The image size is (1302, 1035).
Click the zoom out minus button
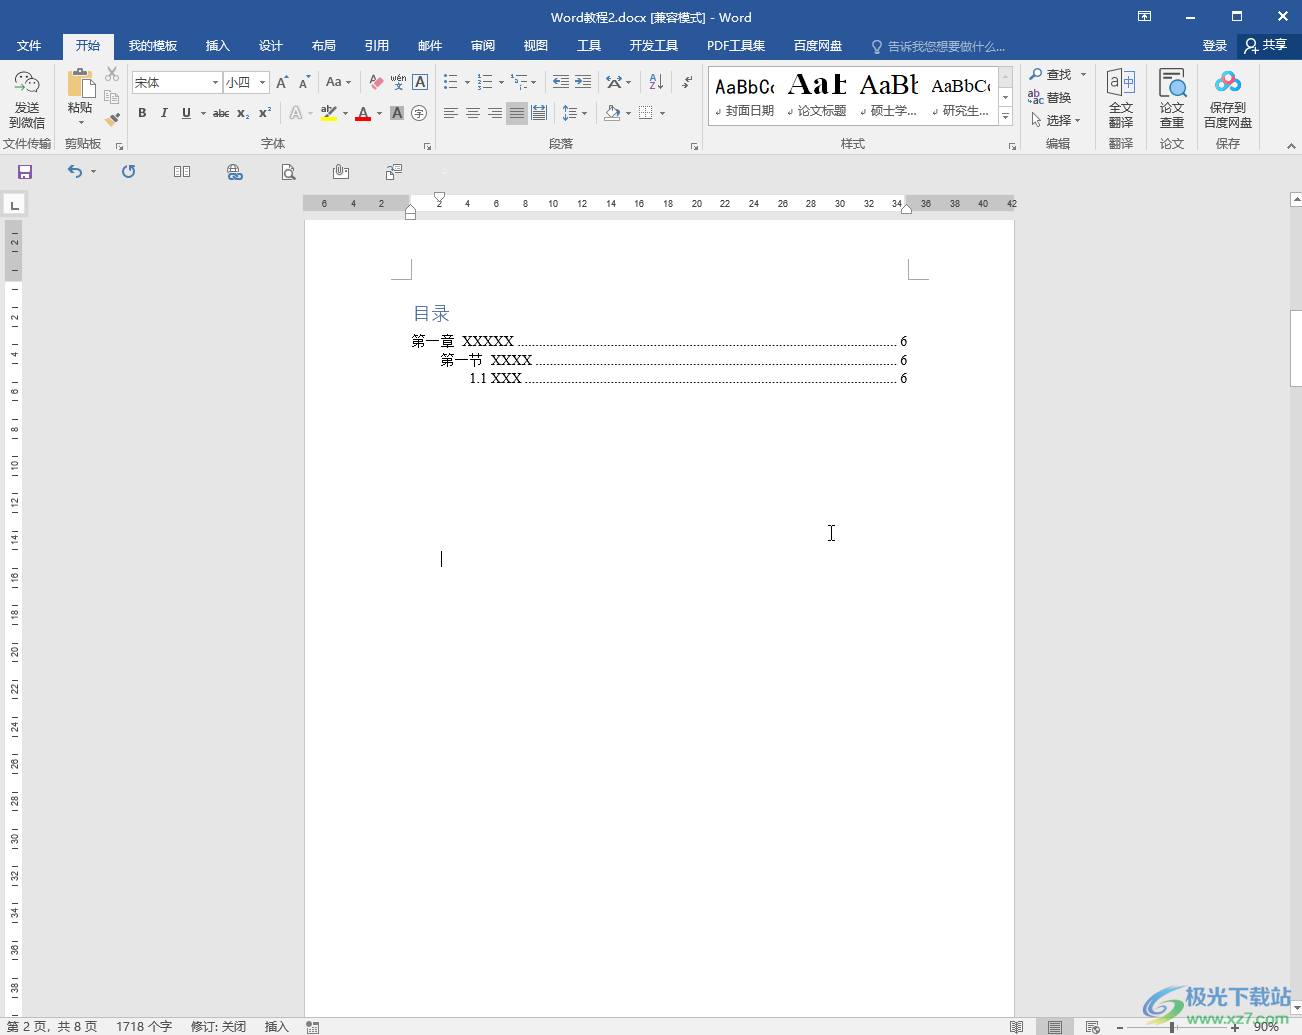point(1120,1027)
